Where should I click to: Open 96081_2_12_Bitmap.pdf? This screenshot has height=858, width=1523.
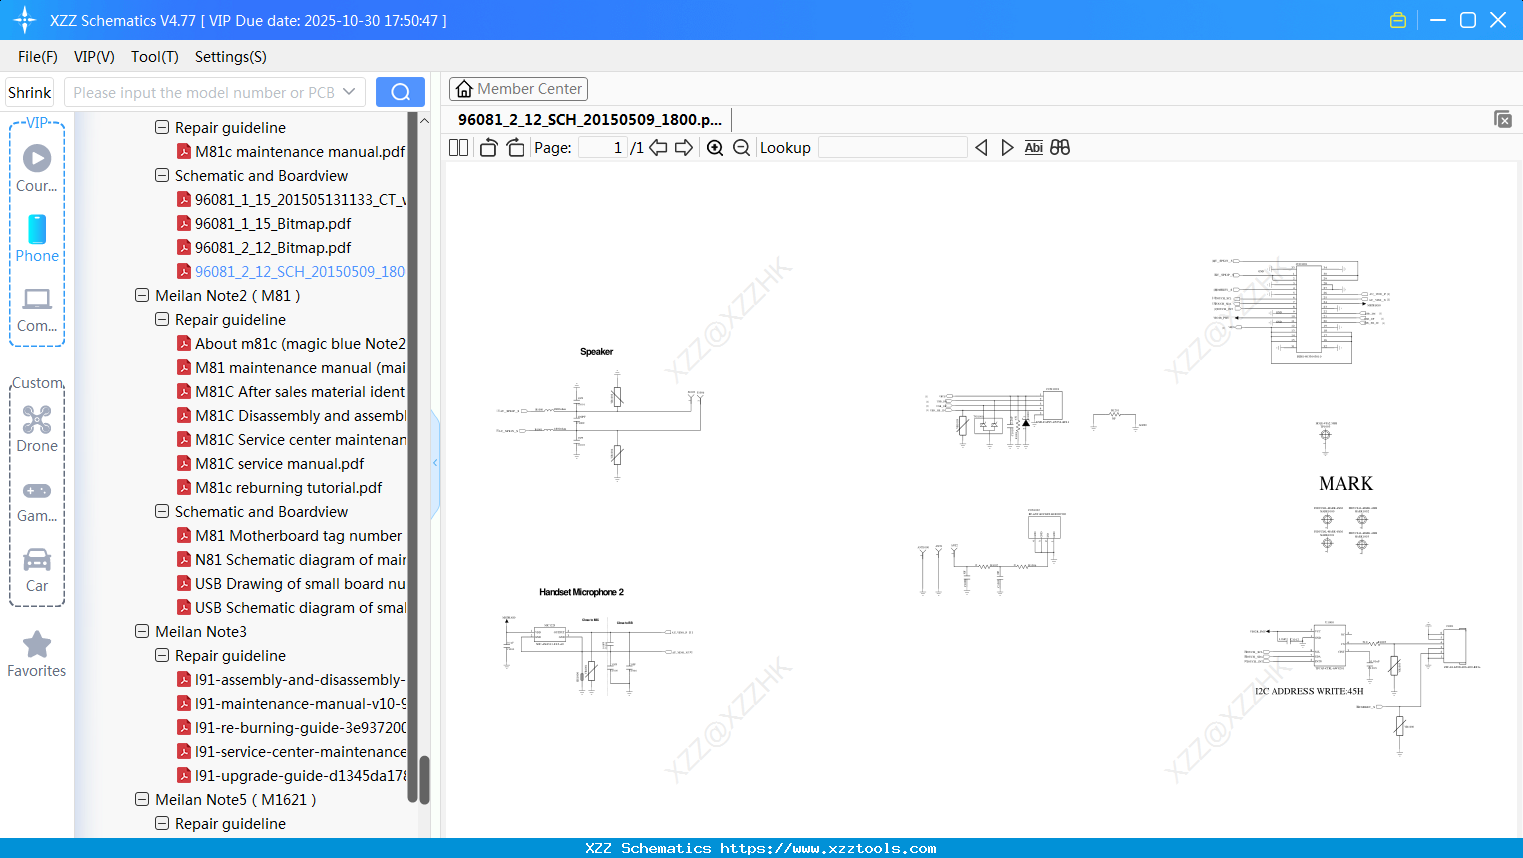tap(273, 248)
